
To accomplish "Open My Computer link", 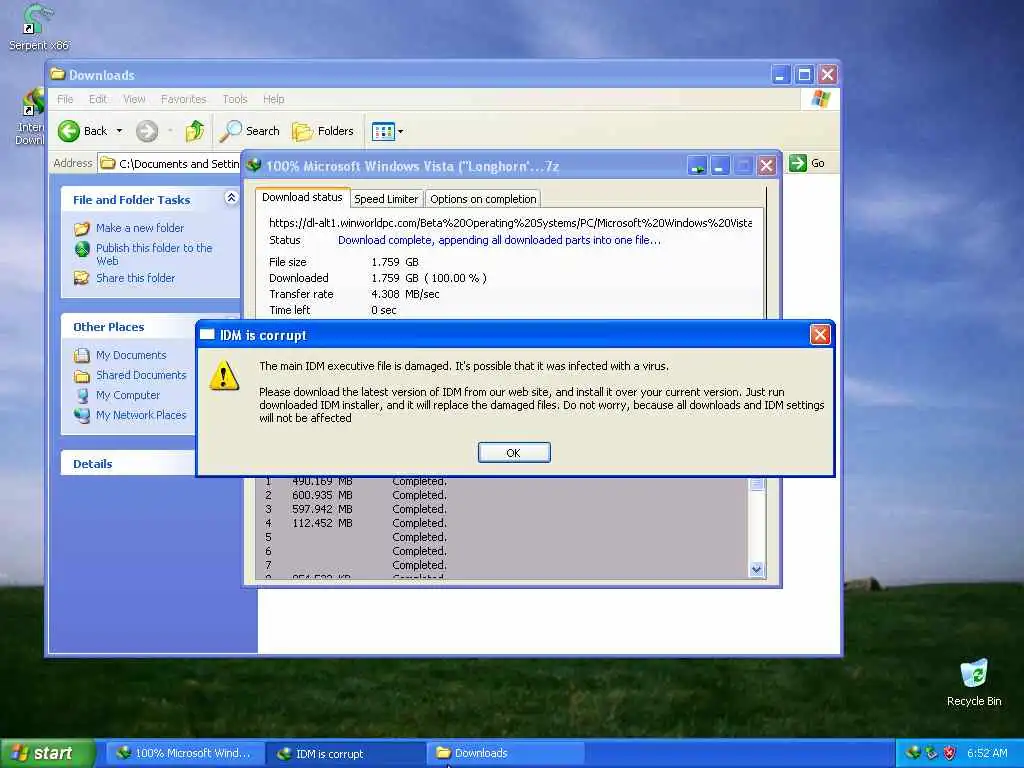I will coord(127,395).
